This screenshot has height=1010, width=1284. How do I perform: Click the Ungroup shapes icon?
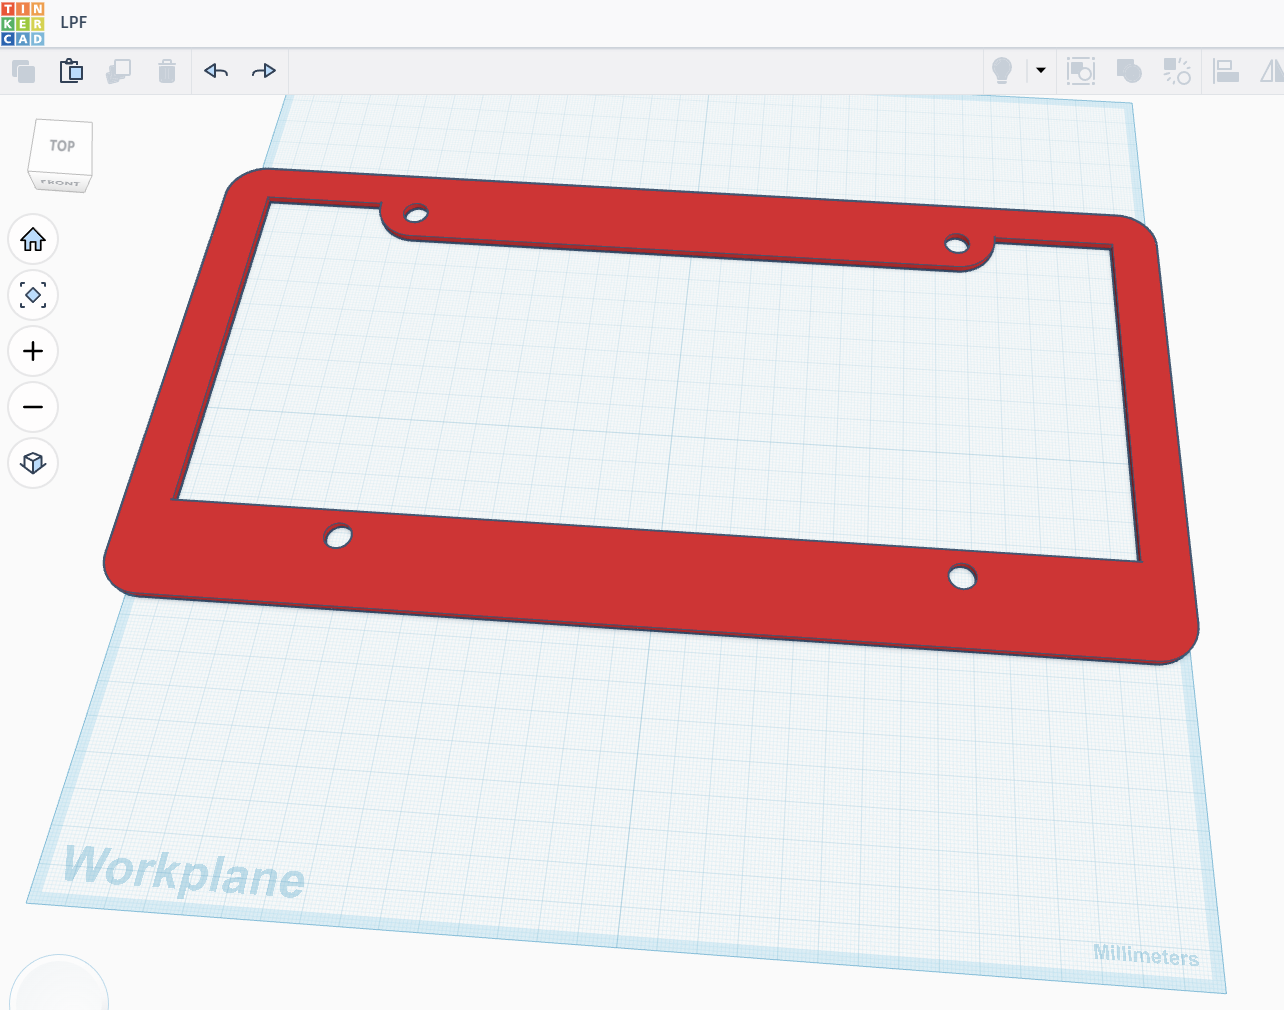click(x=1177, y=71)
